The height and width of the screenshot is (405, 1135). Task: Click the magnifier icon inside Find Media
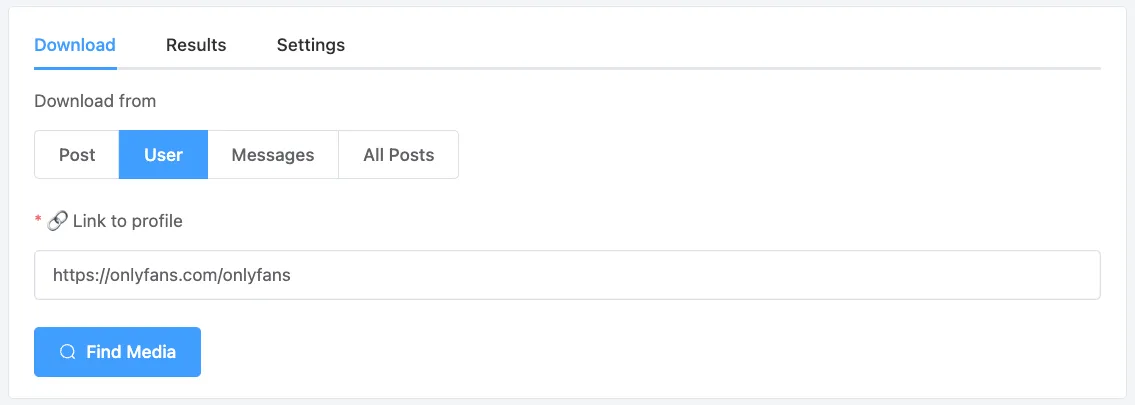[x=68, y=352]
